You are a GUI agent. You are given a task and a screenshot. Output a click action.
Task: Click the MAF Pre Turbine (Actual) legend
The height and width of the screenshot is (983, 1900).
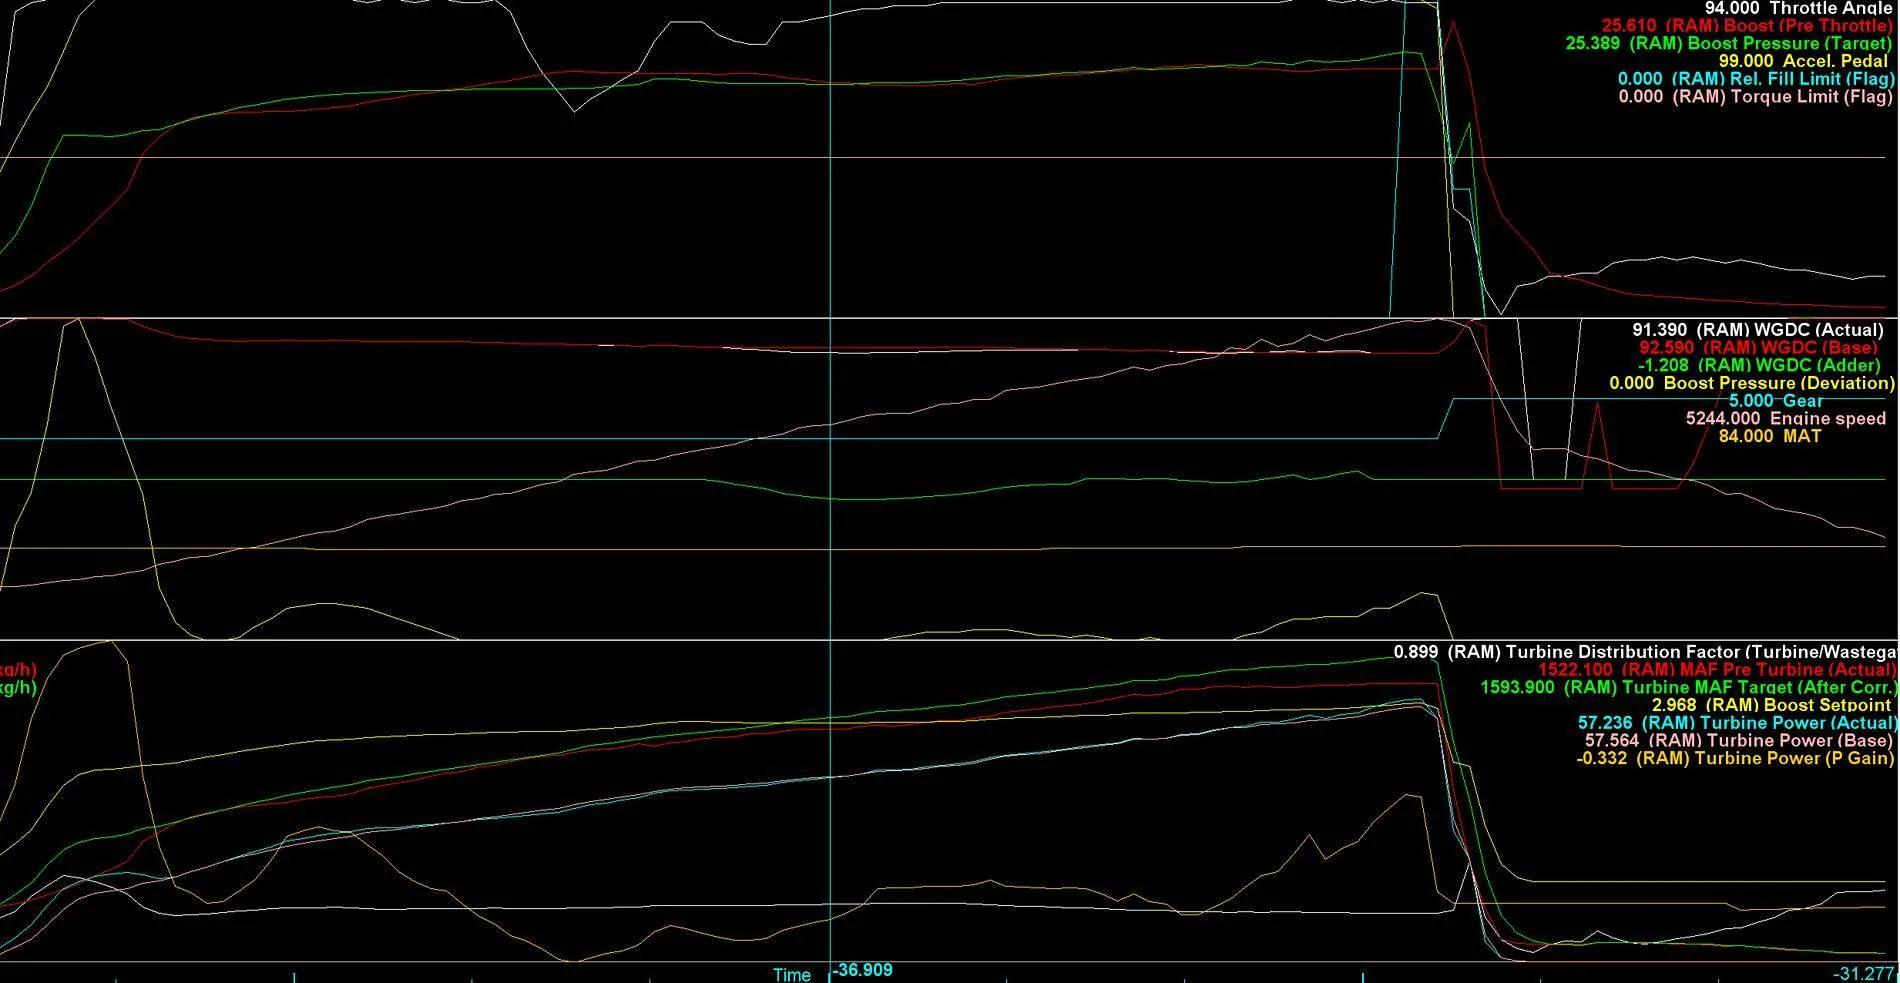(x=1717, y=670)
